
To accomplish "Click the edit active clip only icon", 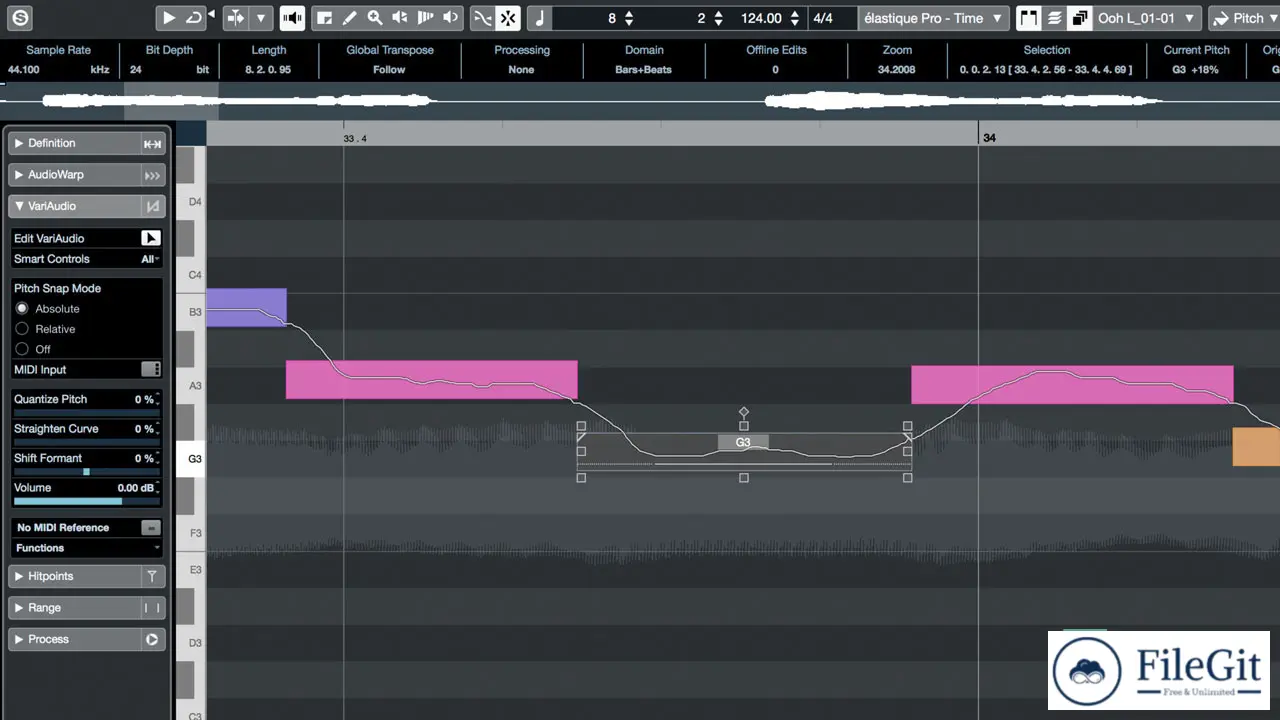I will pyautogui.click(x=1079, y=17).
